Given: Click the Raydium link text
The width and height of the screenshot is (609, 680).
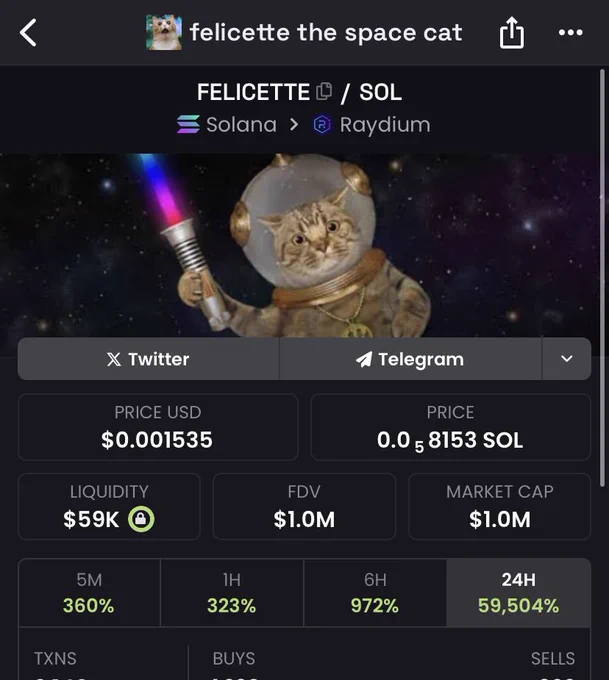Looking at the screenshot, I should pyautogui.click(x=385, y=125).
